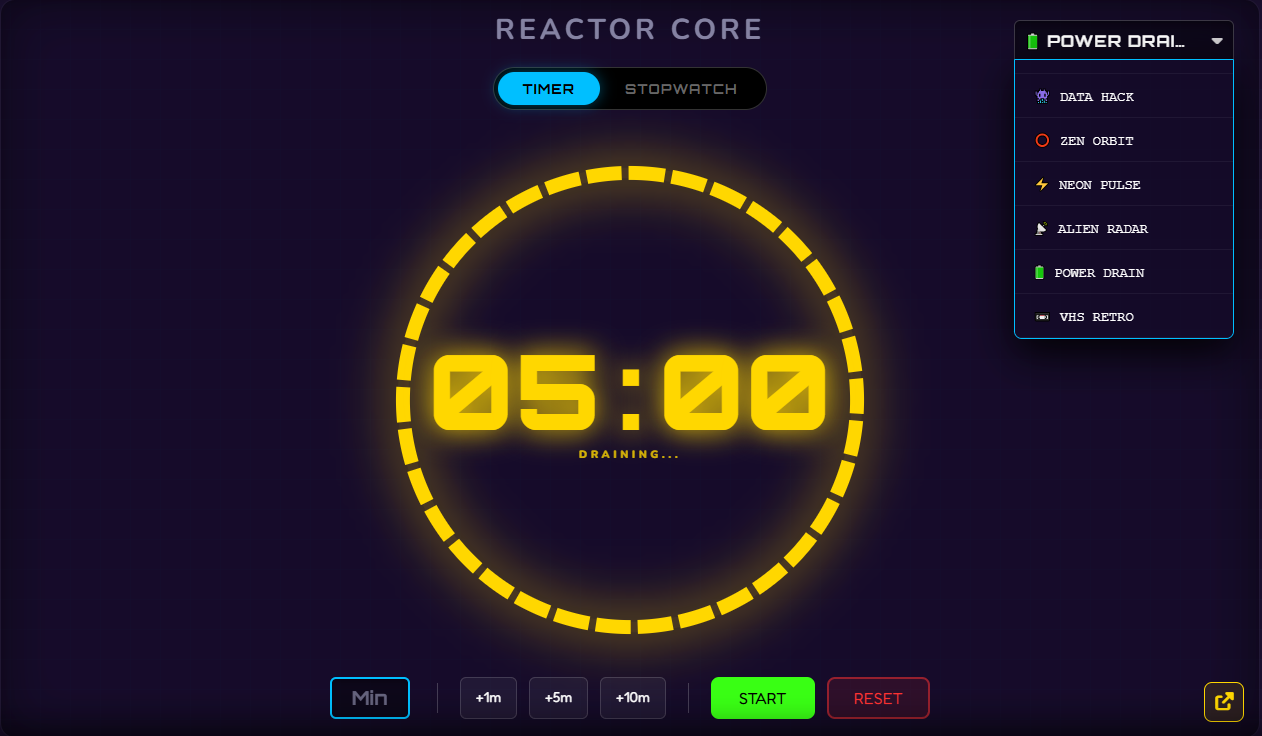Select DATA HACK from the theme menu
Viewport: 1262px width, 736px height.
click(1095, 96)
